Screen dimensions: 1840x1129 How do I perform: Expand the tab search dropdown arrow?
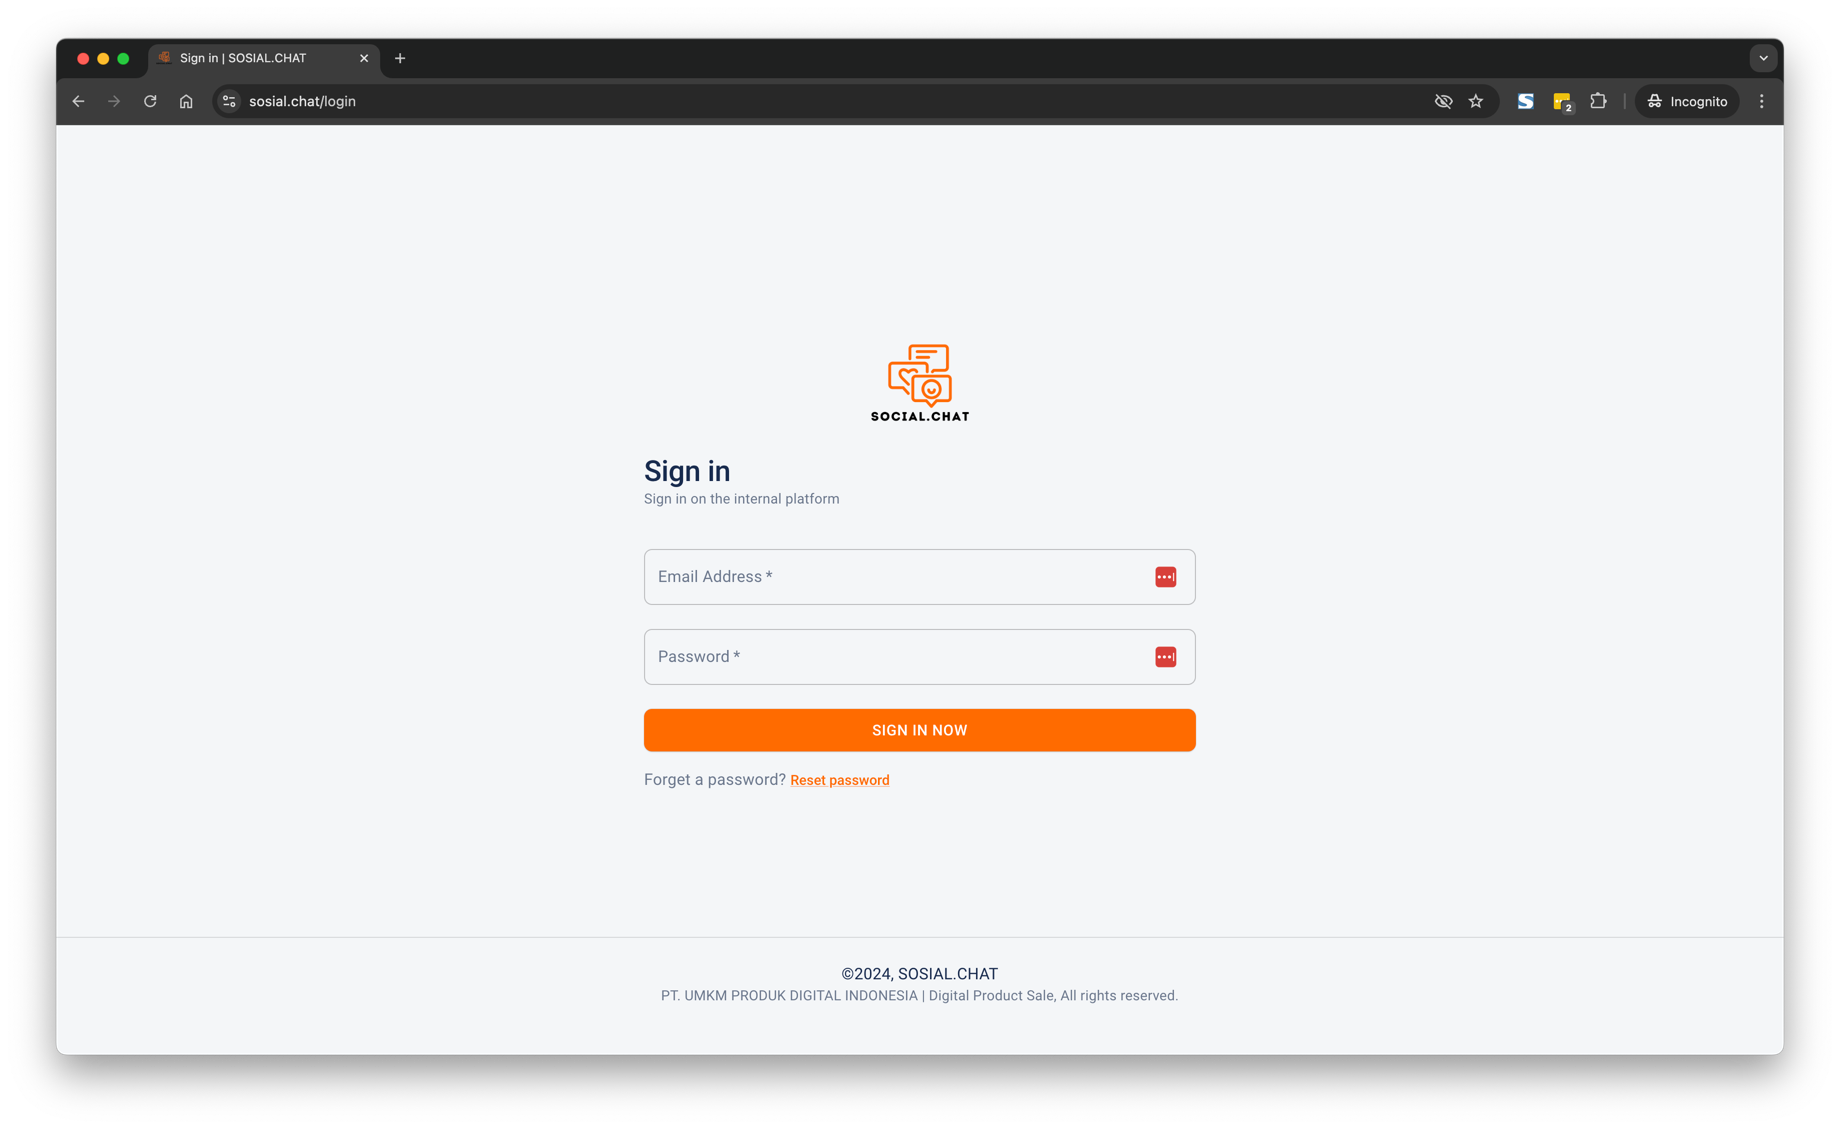point(1763,58)
